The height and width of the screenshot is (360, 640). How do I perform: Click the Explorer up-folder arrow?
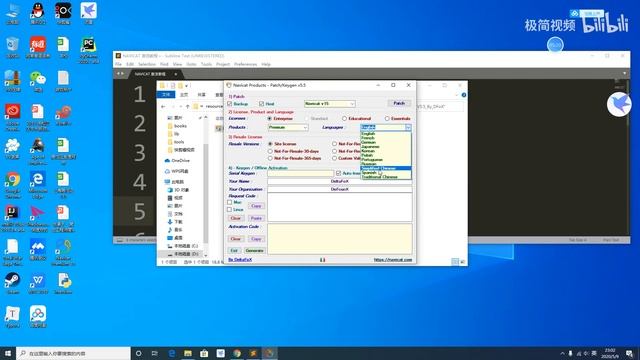point(188,107)
